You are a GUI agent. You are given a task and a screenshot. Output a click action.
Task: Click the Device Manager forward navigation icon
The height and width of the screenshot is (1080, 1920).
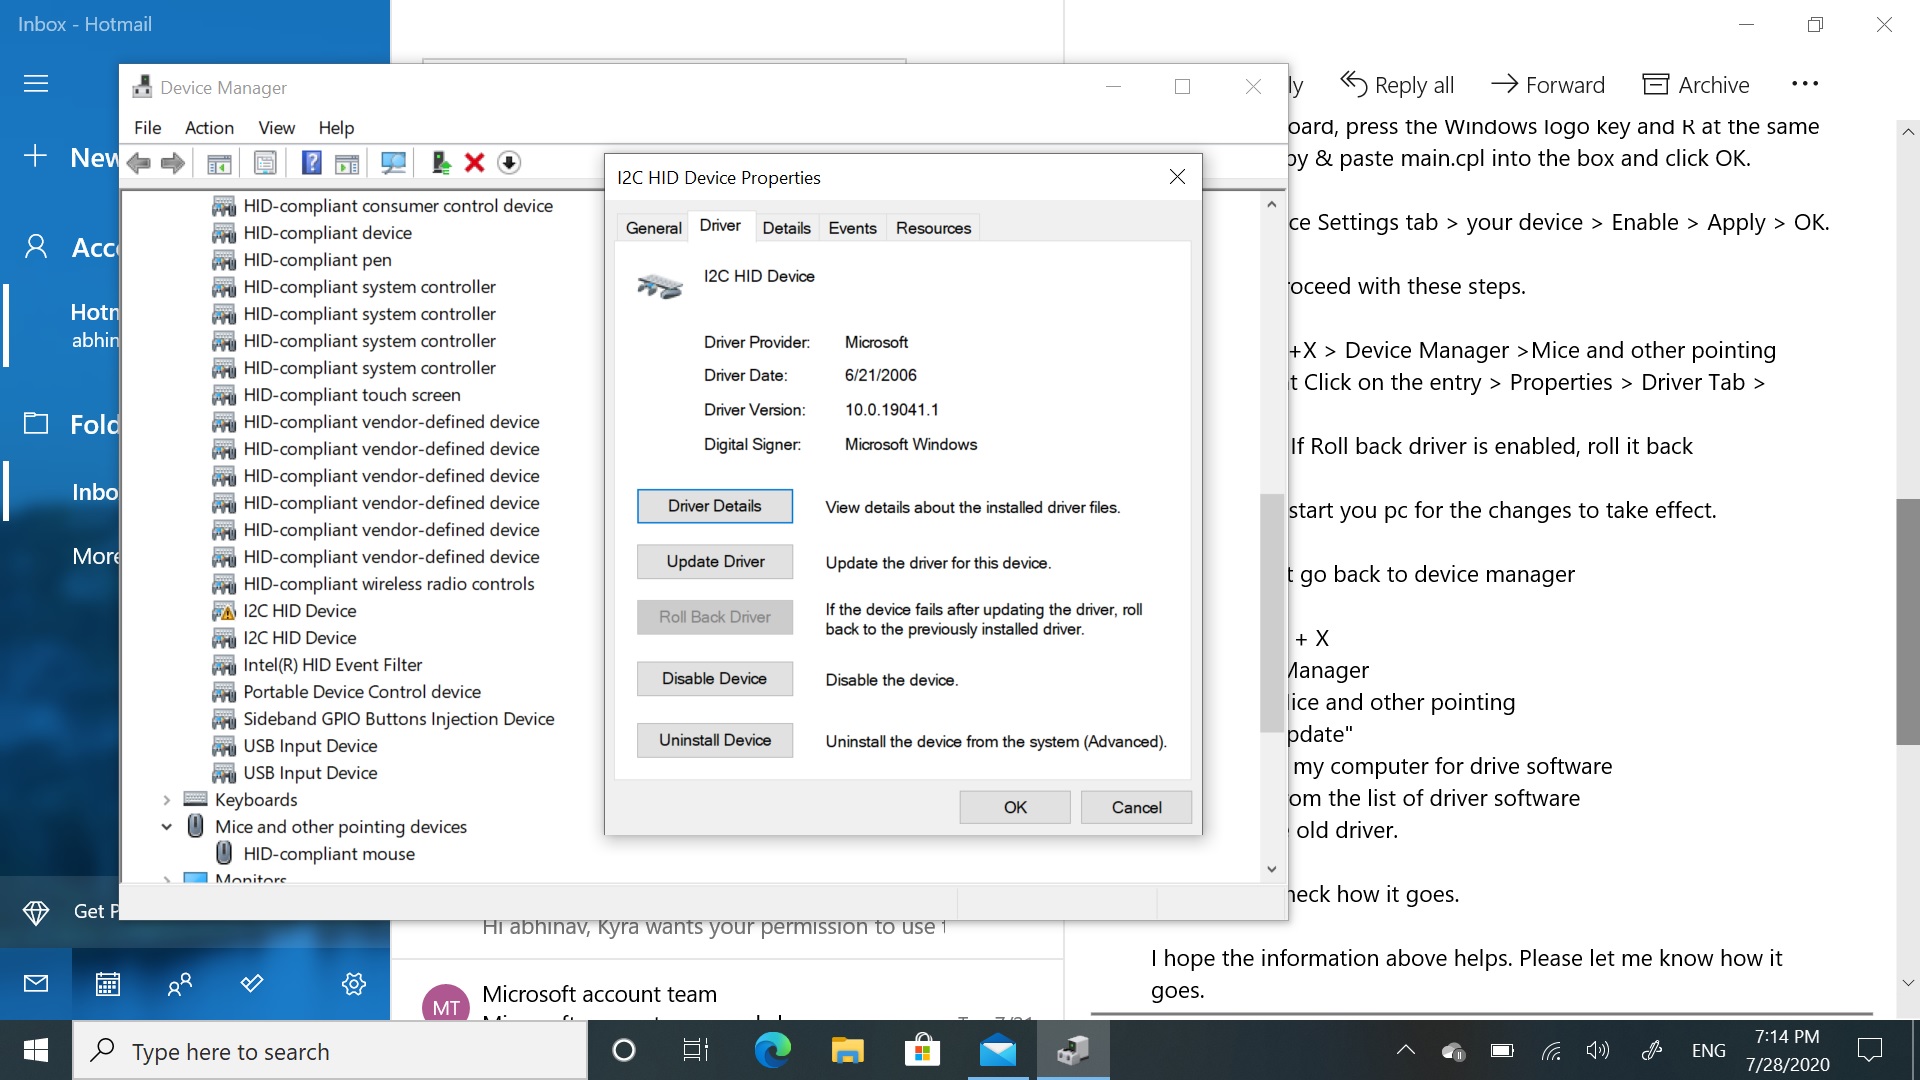point(173,162)
